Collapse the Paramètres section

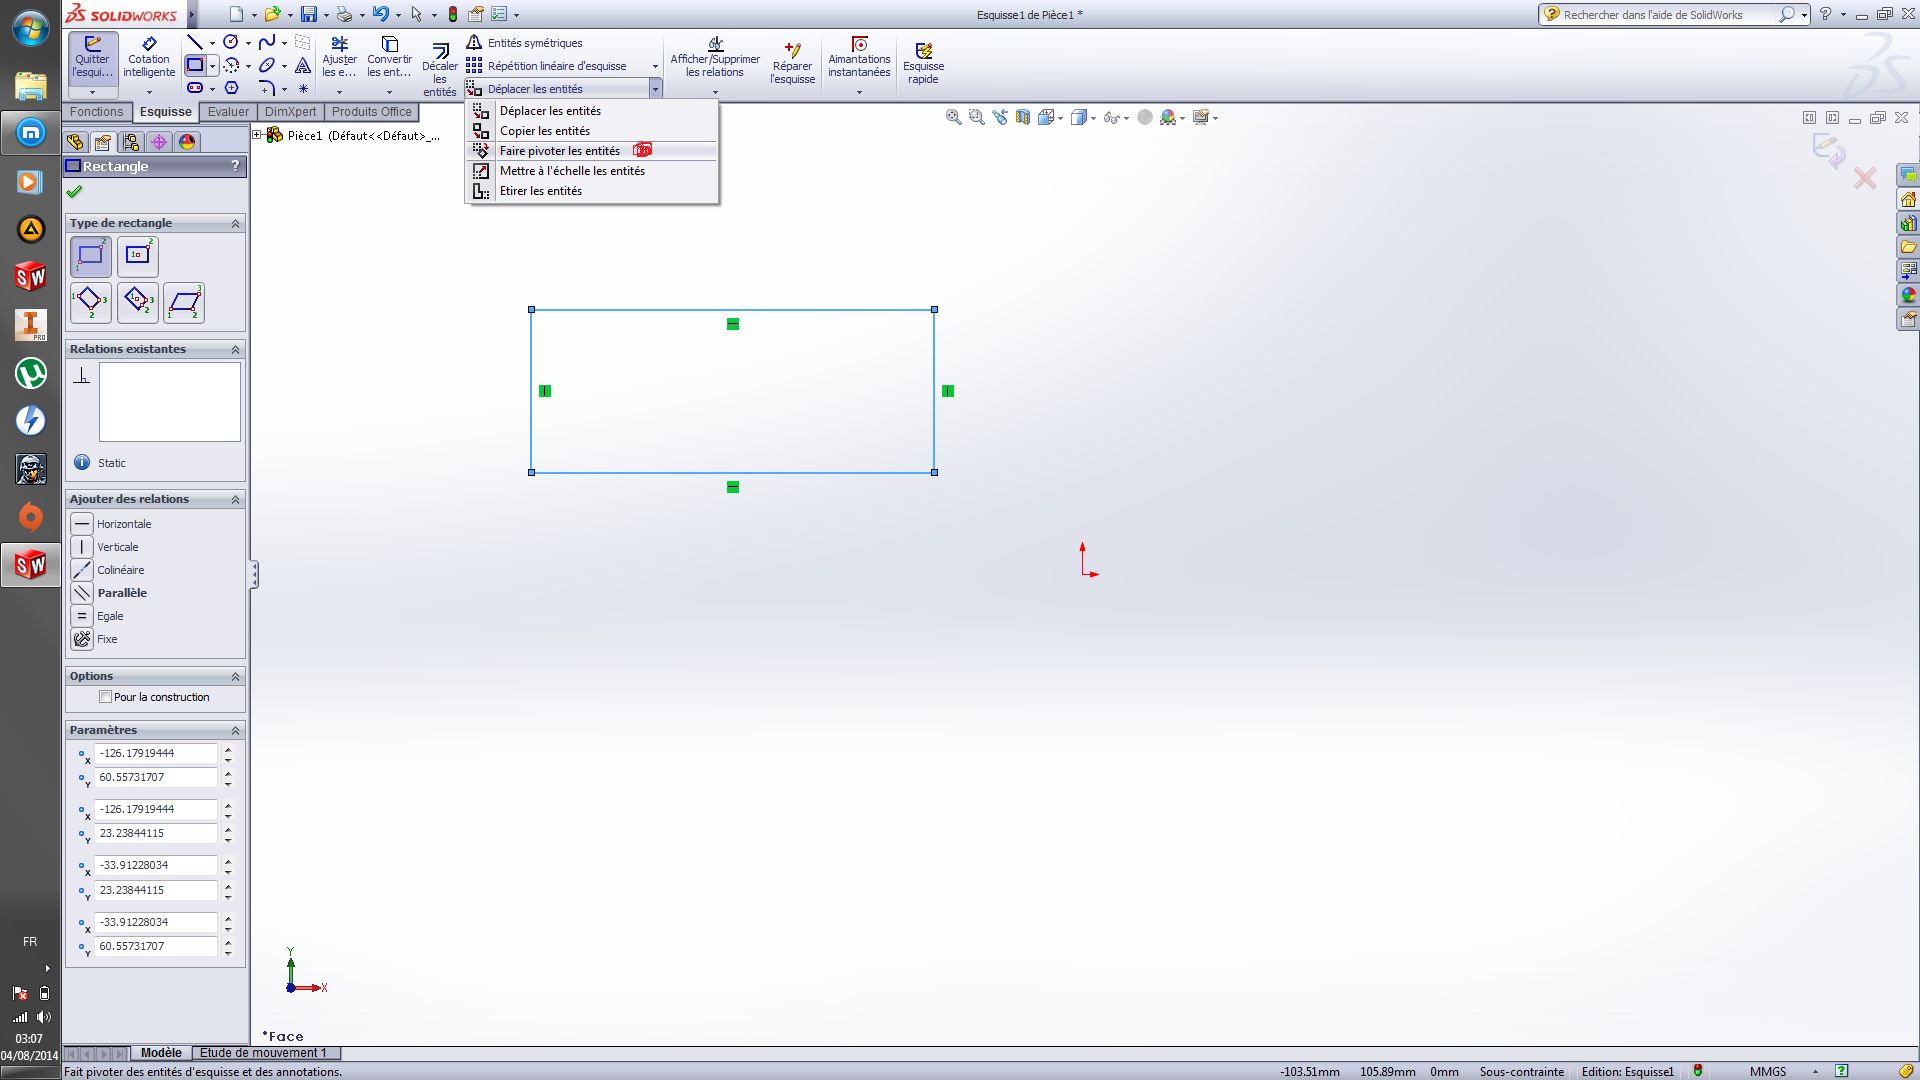(235, 730)
